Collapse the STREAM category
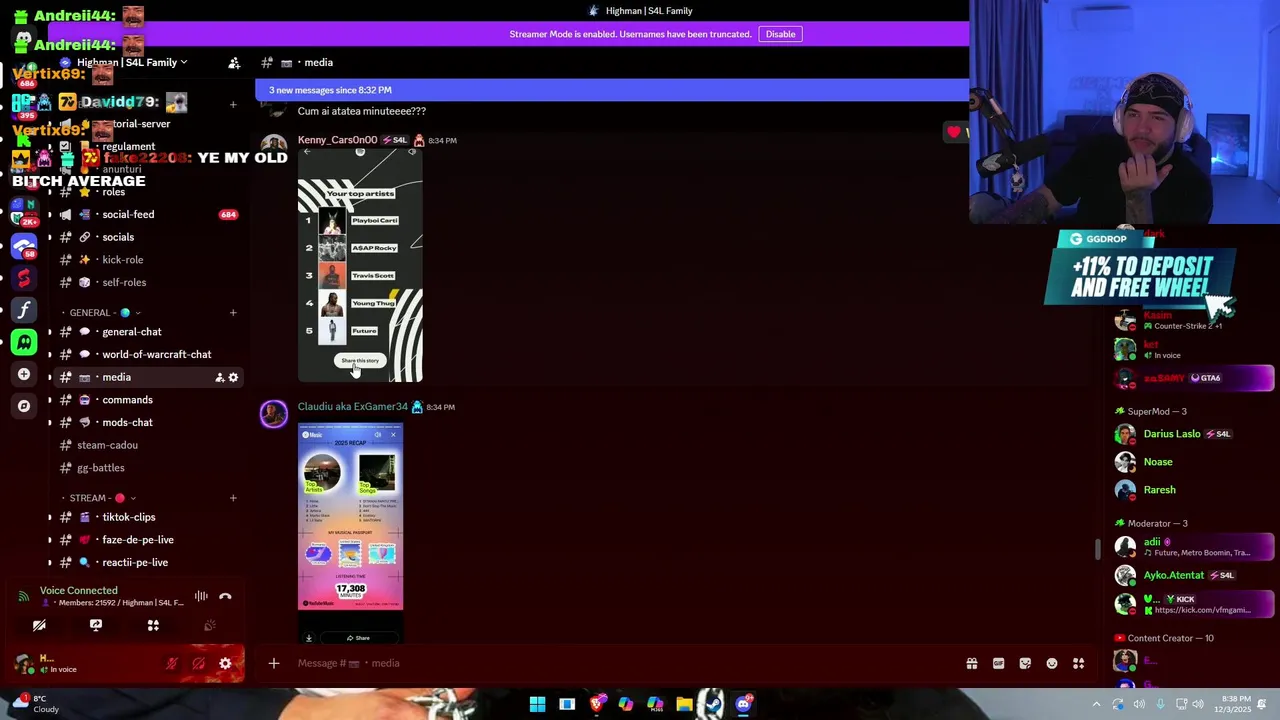This screenshot has width=1280, height=720. pos(98,498)
